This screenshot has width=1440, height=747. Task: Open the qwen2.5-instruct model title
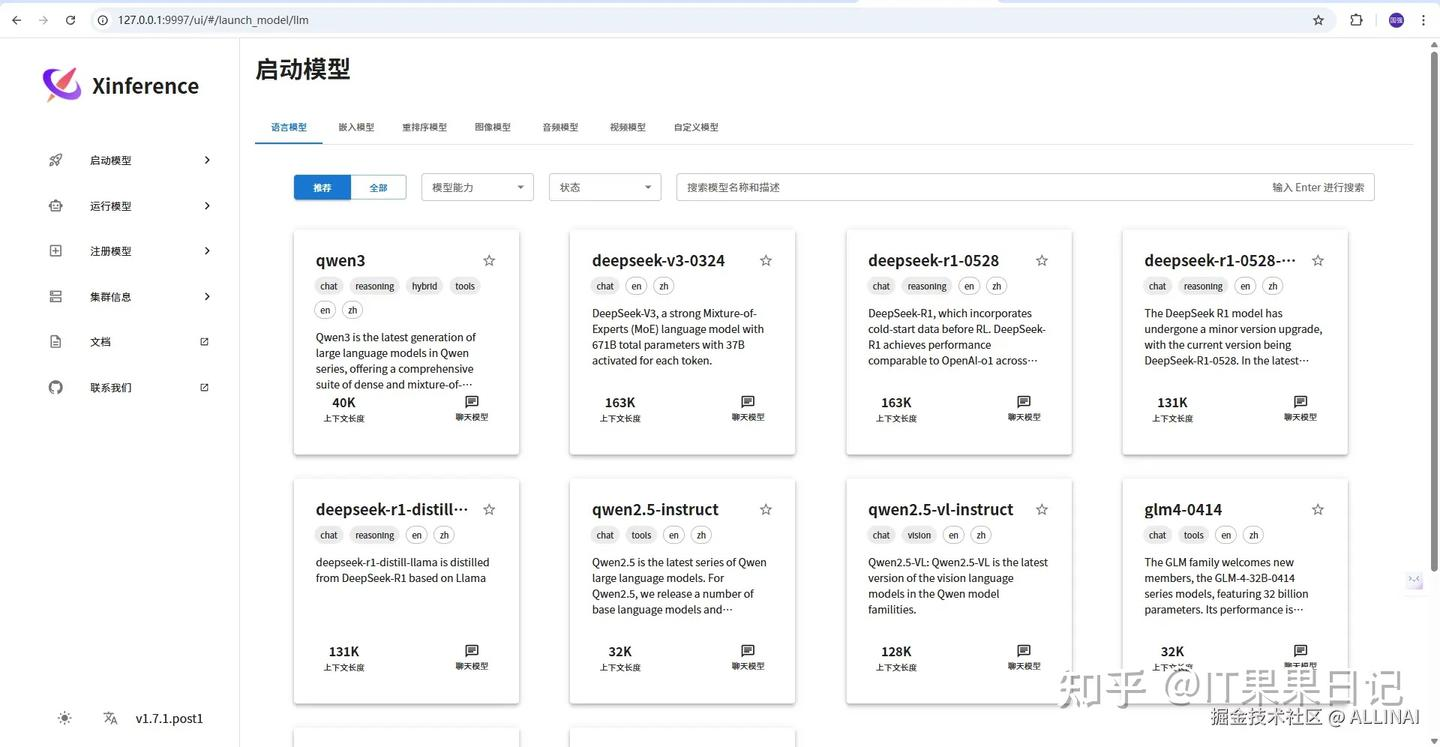(x=655, y=510)
